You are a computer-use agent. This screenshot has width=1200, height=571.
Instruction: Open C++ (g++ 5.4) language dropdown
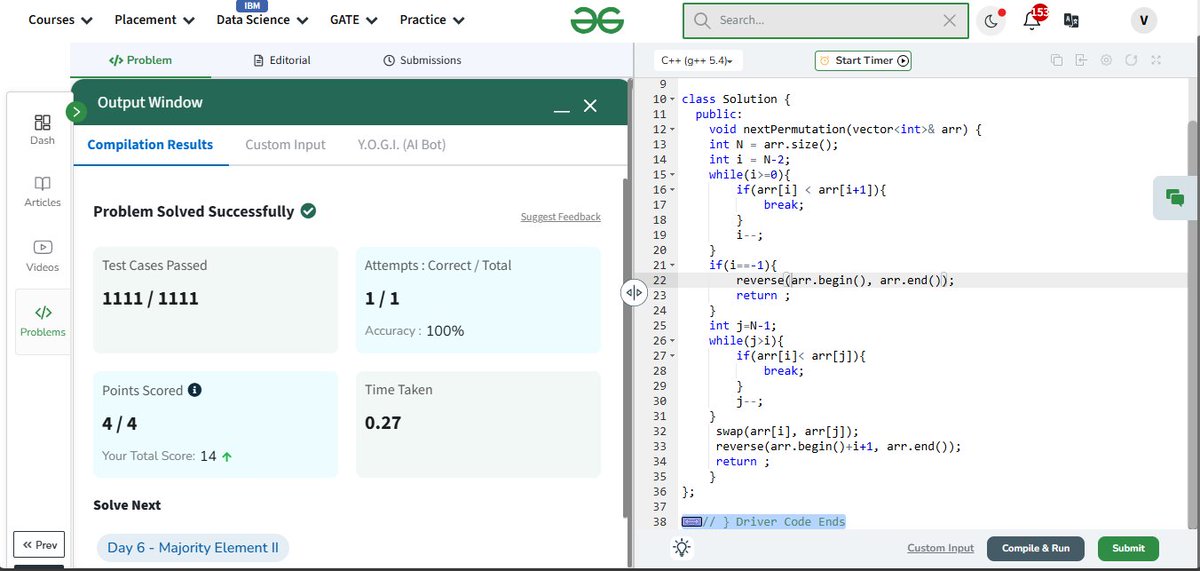[696, 61]
